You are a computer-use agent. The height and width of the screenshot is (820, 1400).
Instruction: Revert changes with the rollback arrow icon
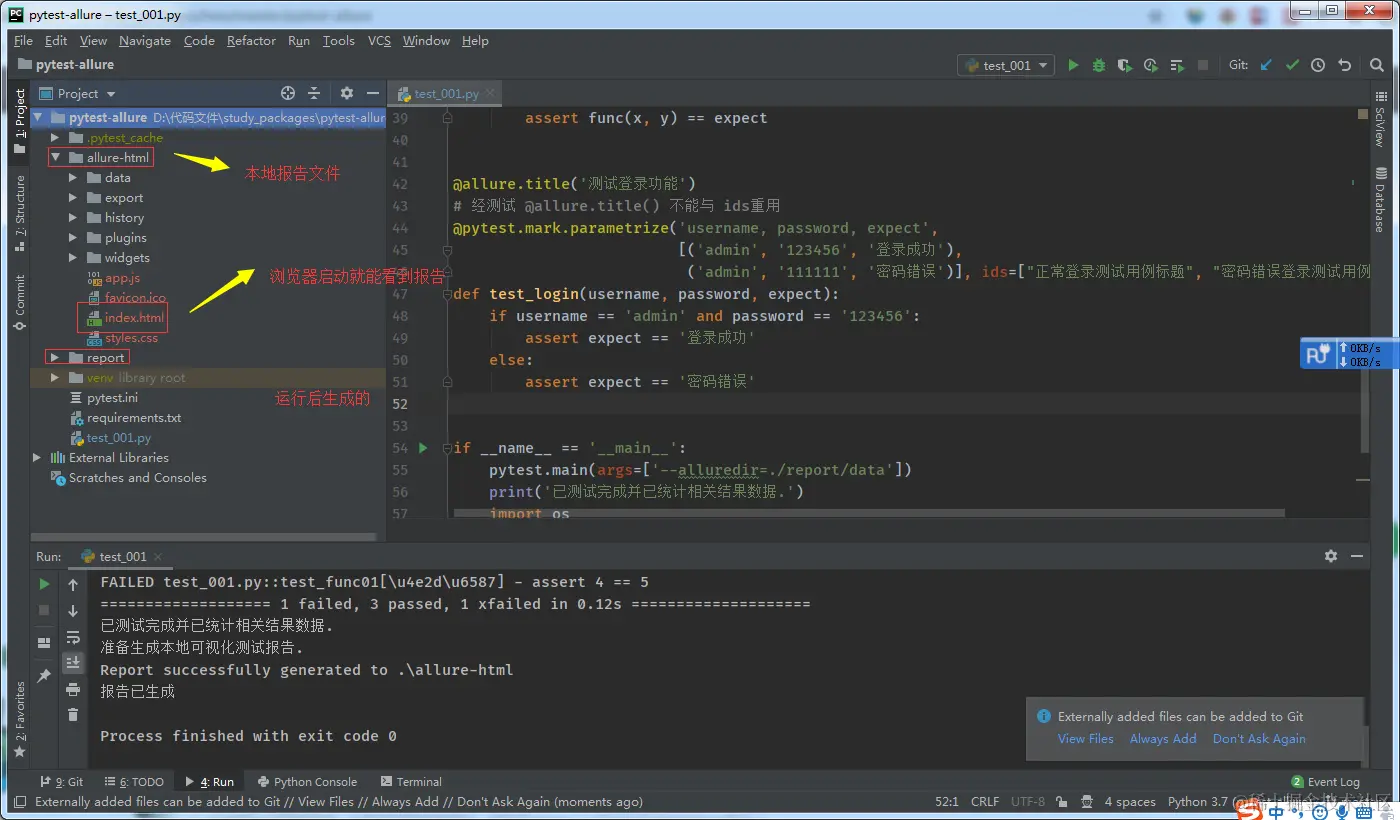(x=1344, y=65)
